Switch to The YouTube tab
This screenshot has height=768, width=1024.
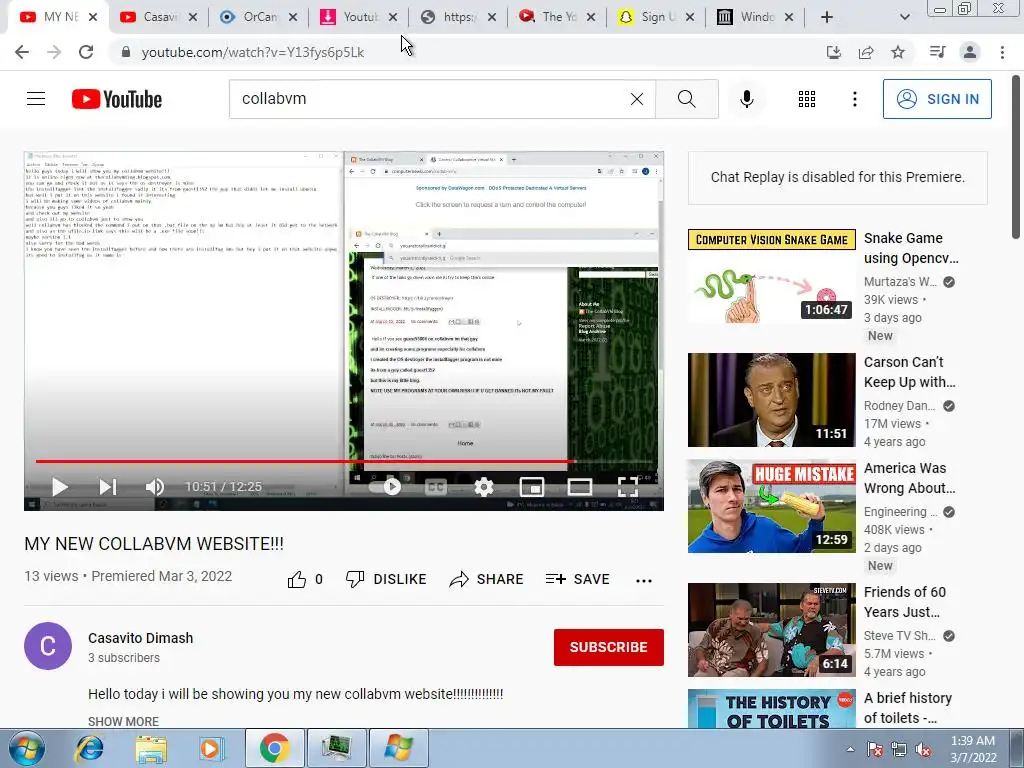tap(556, 17)
